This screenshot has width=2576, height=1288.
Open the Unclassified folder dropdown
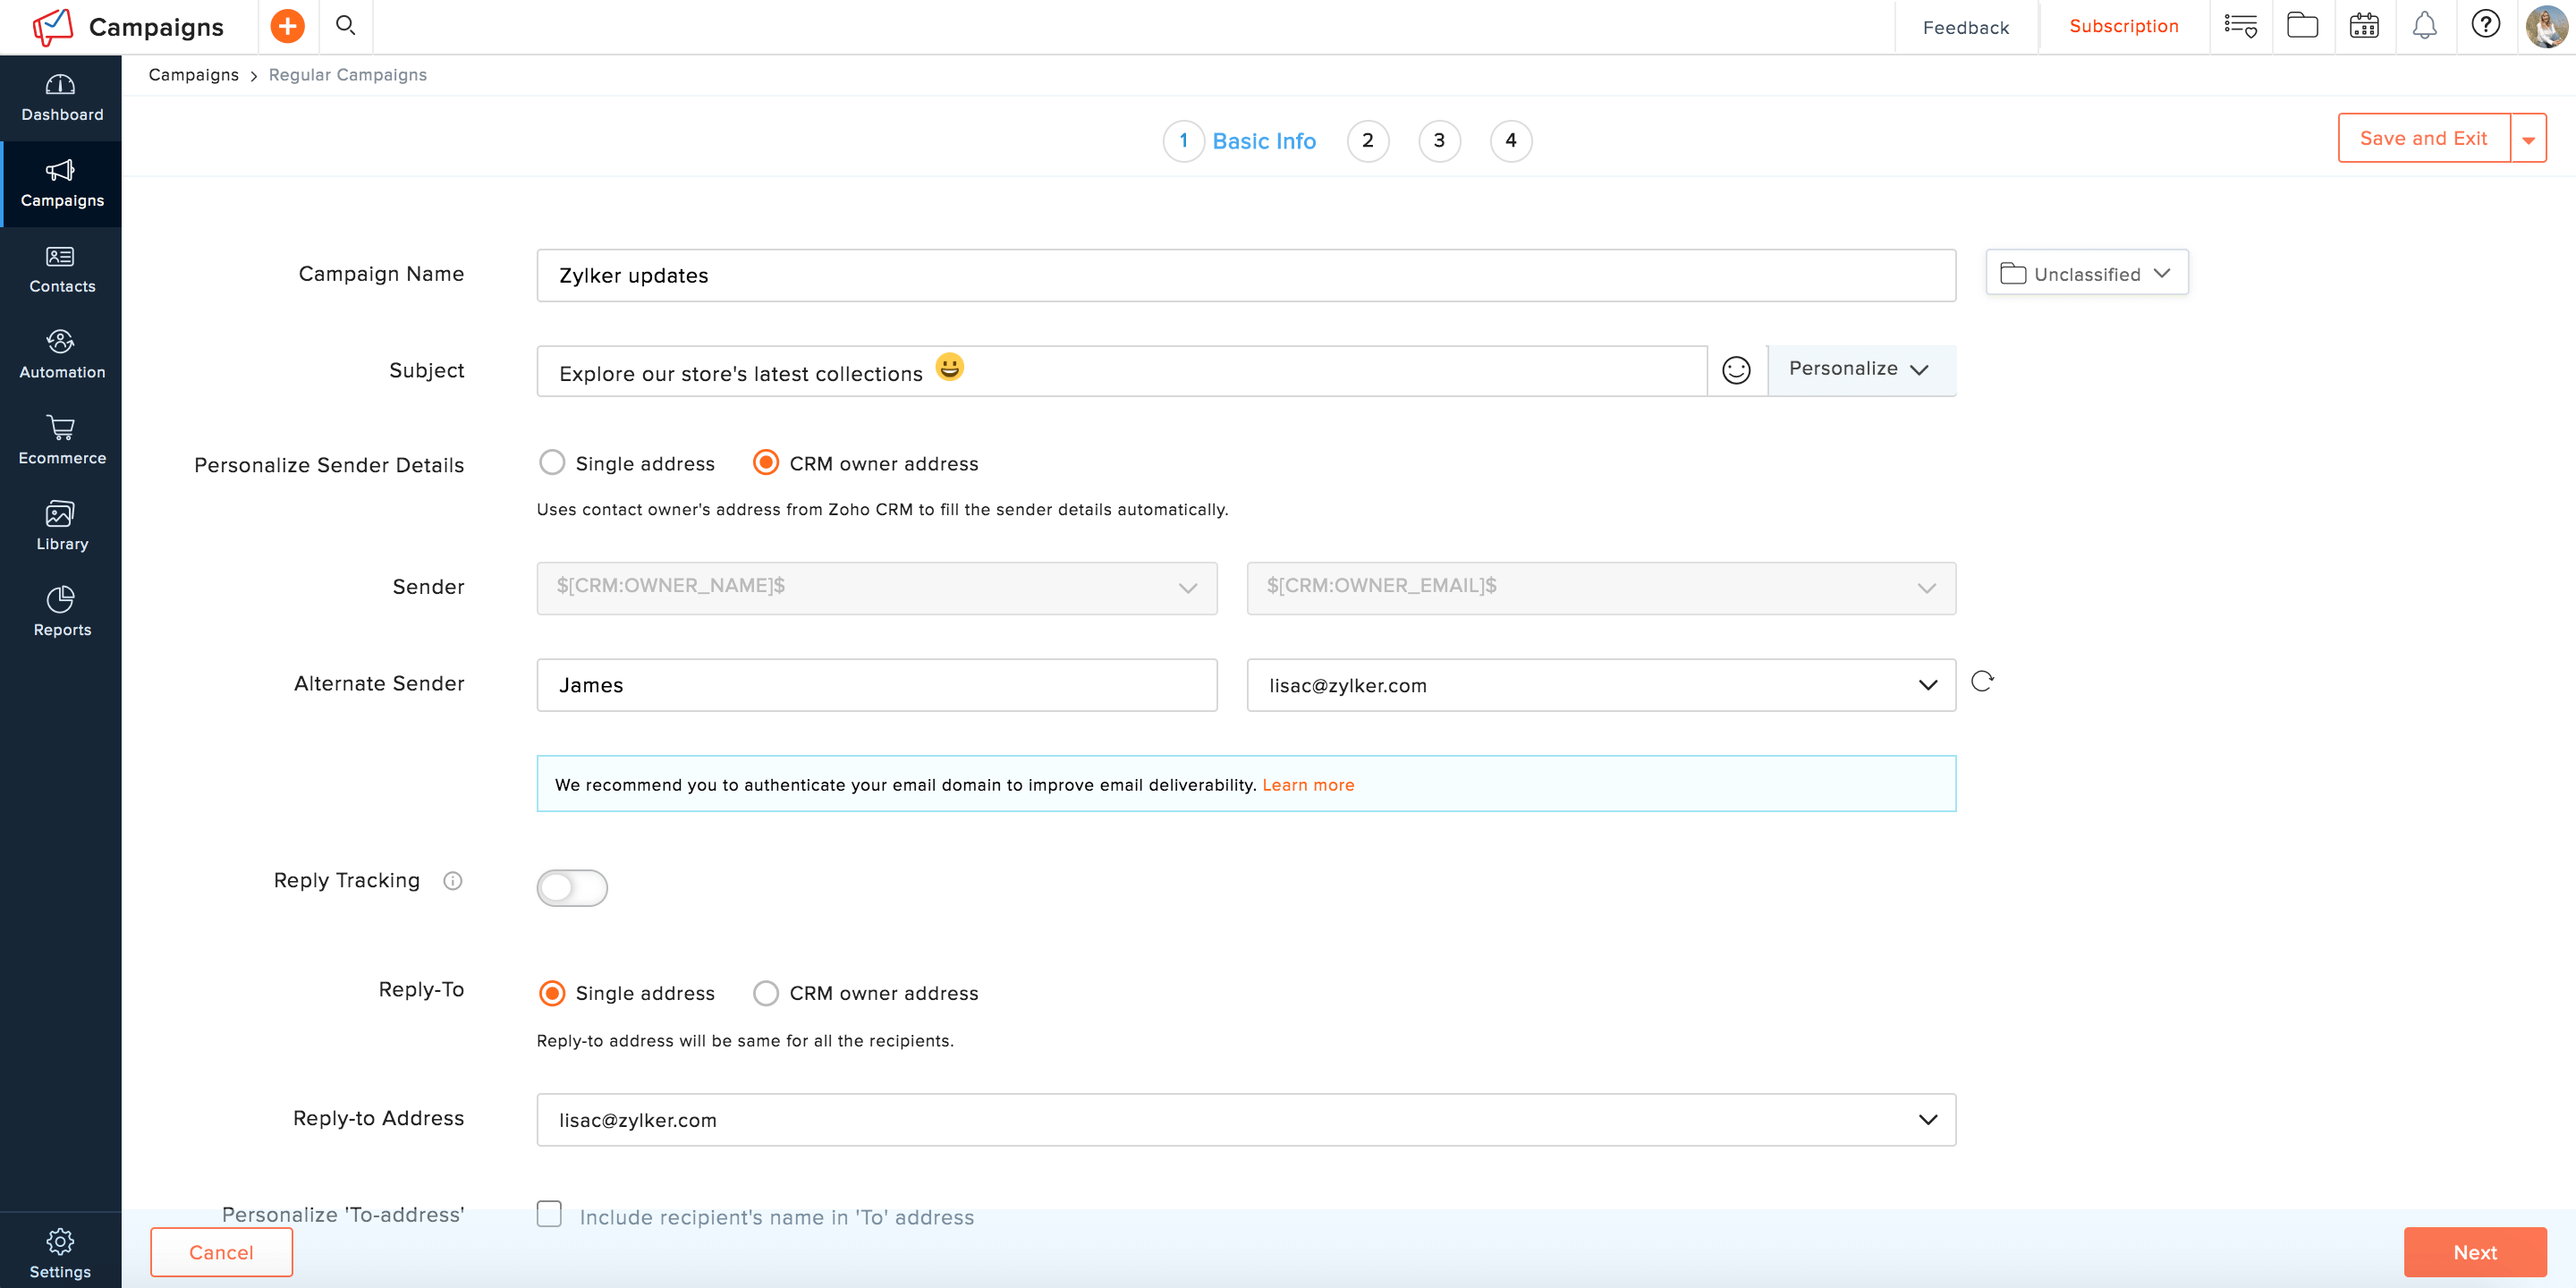(x=2086, y=273)
